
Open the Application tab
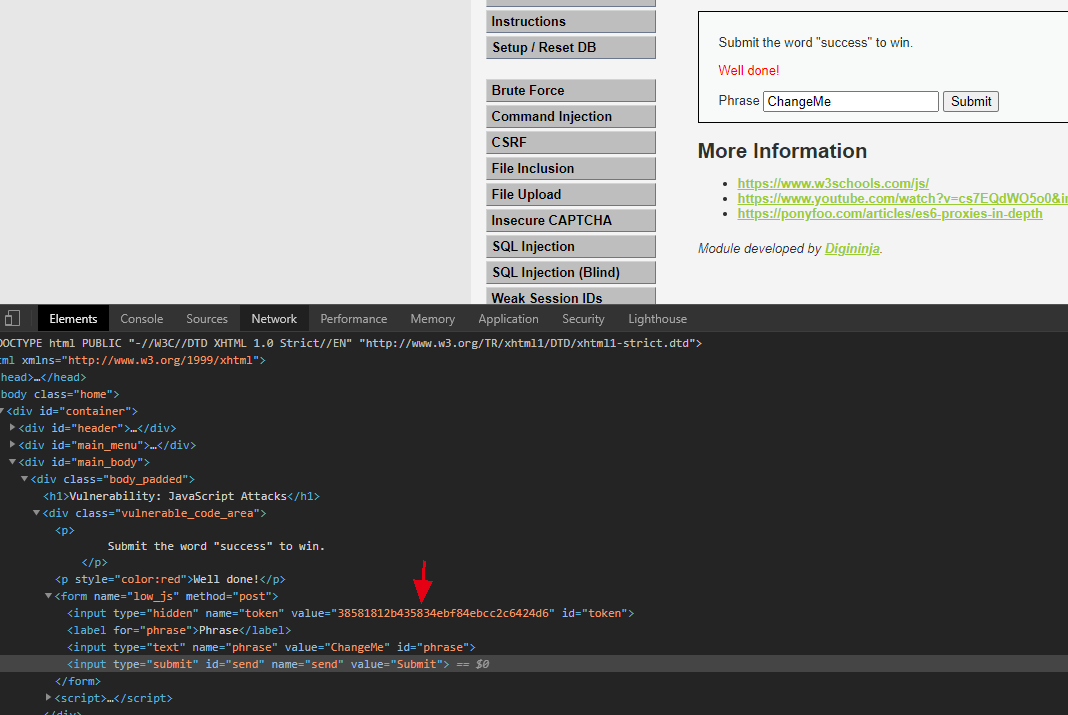508,319
